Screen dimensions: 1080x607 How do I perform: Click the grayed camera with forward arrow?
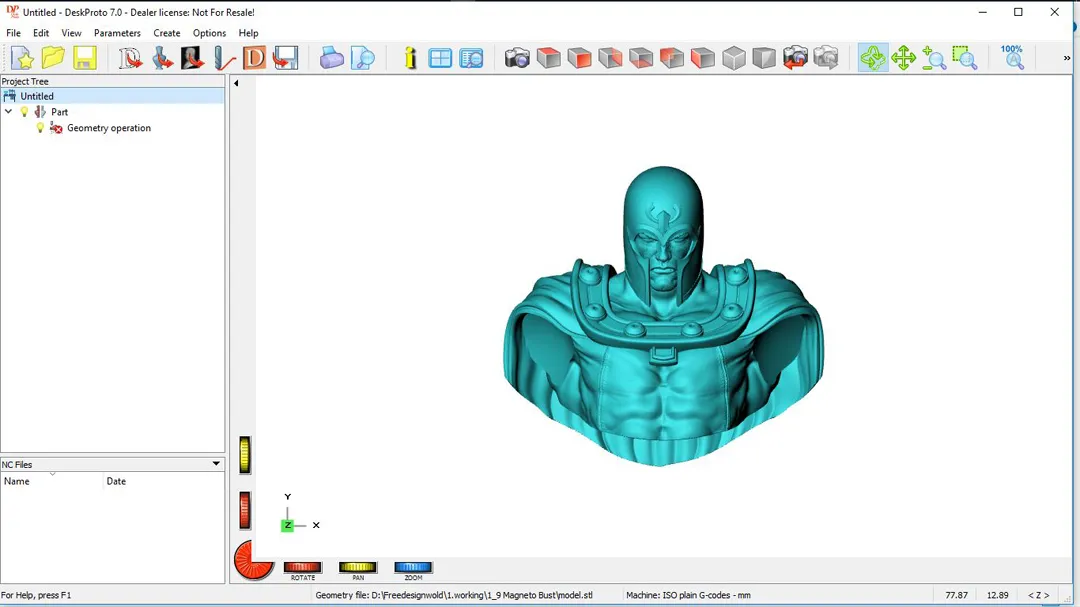pyautogui.click(x=826, y=58)
